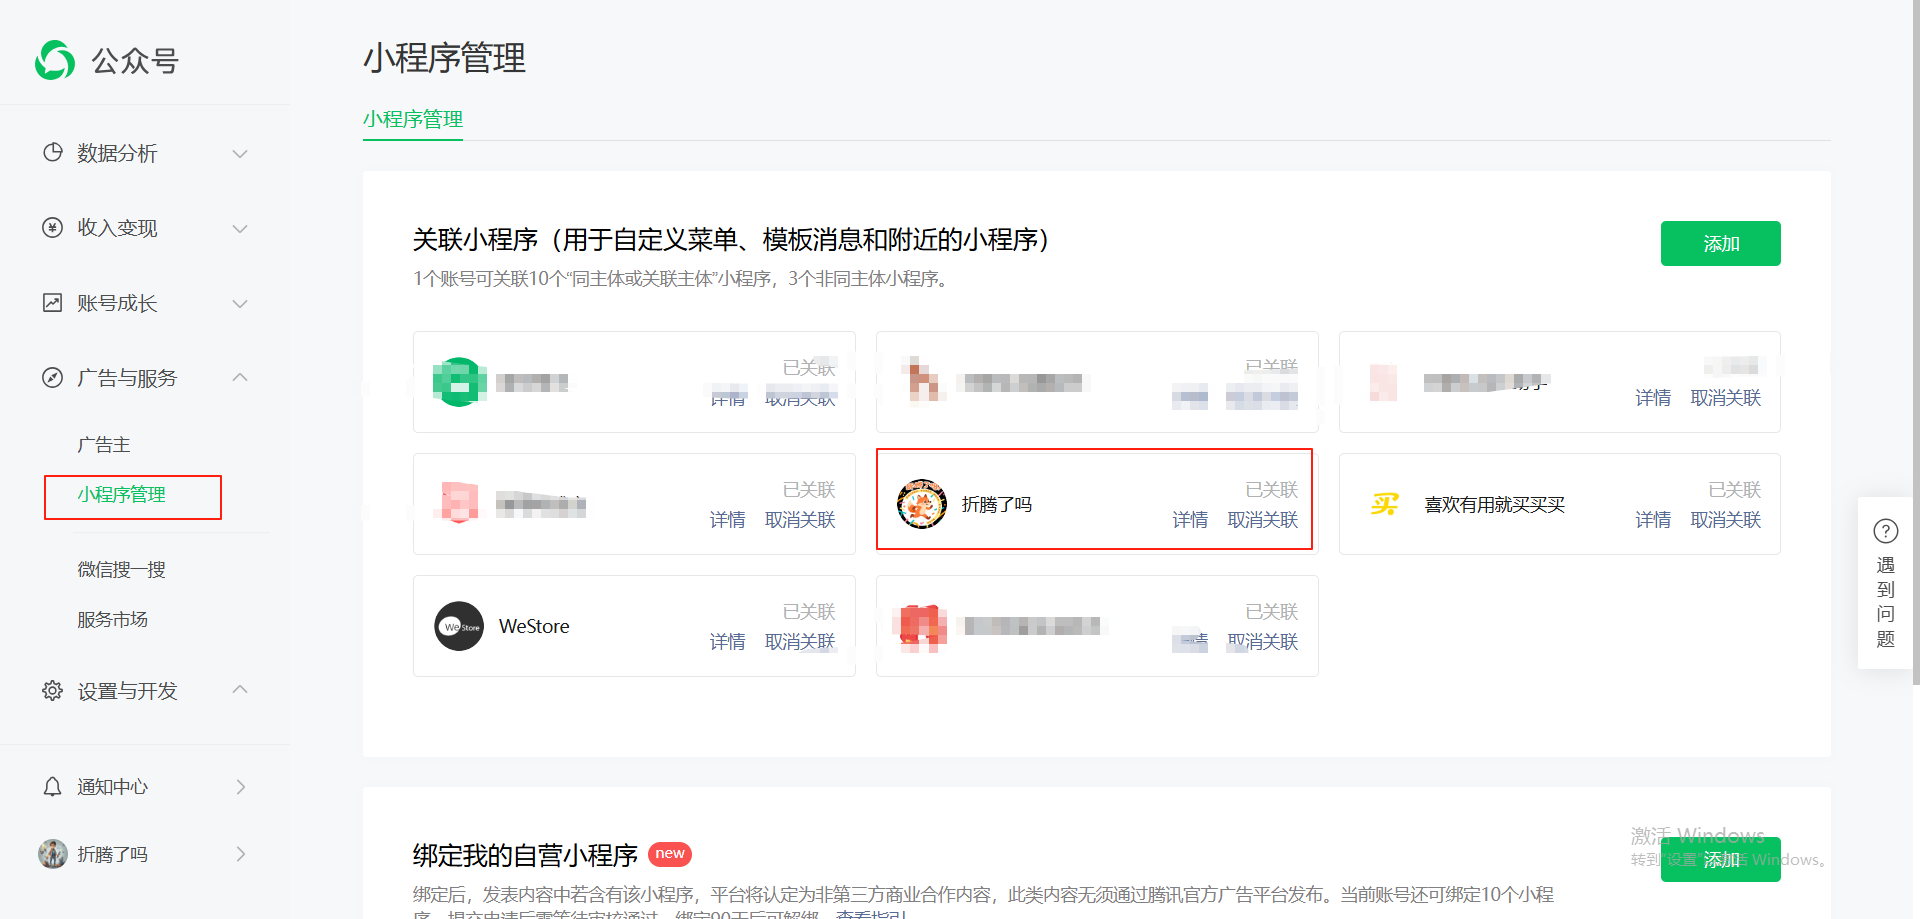Open the 微信搜一搜 submenu item
Image resolution: width=1920 pixels, height=919 pixels.
[x=122, y=569]
